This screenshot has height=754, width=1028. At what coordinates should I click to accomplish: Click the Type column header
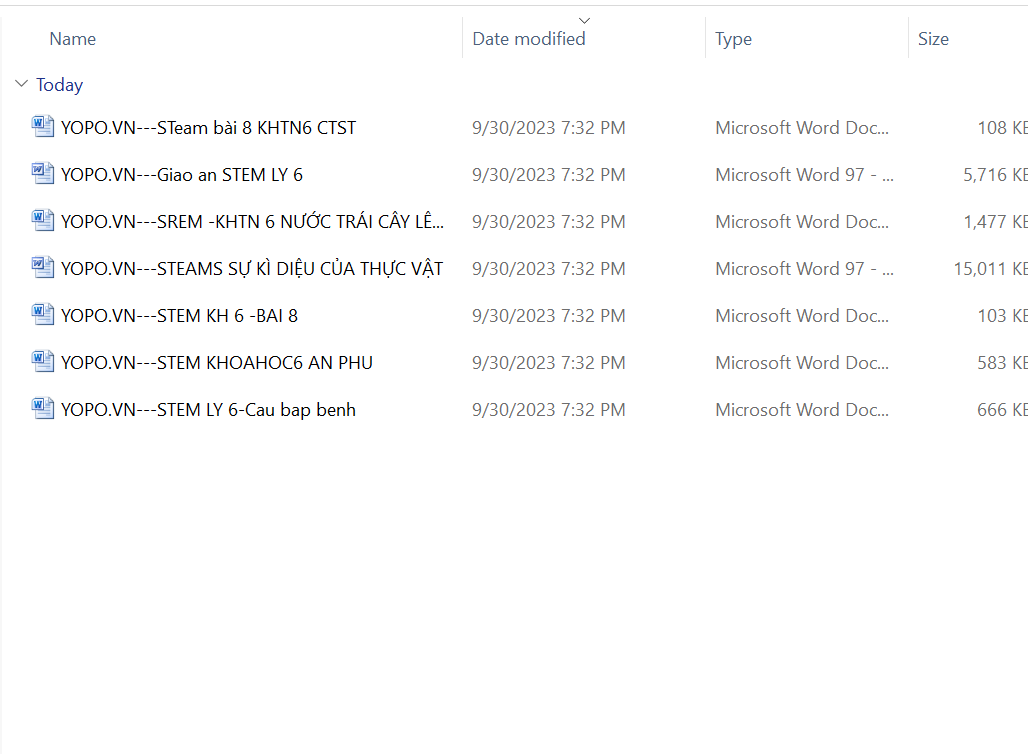coord(733,39)
